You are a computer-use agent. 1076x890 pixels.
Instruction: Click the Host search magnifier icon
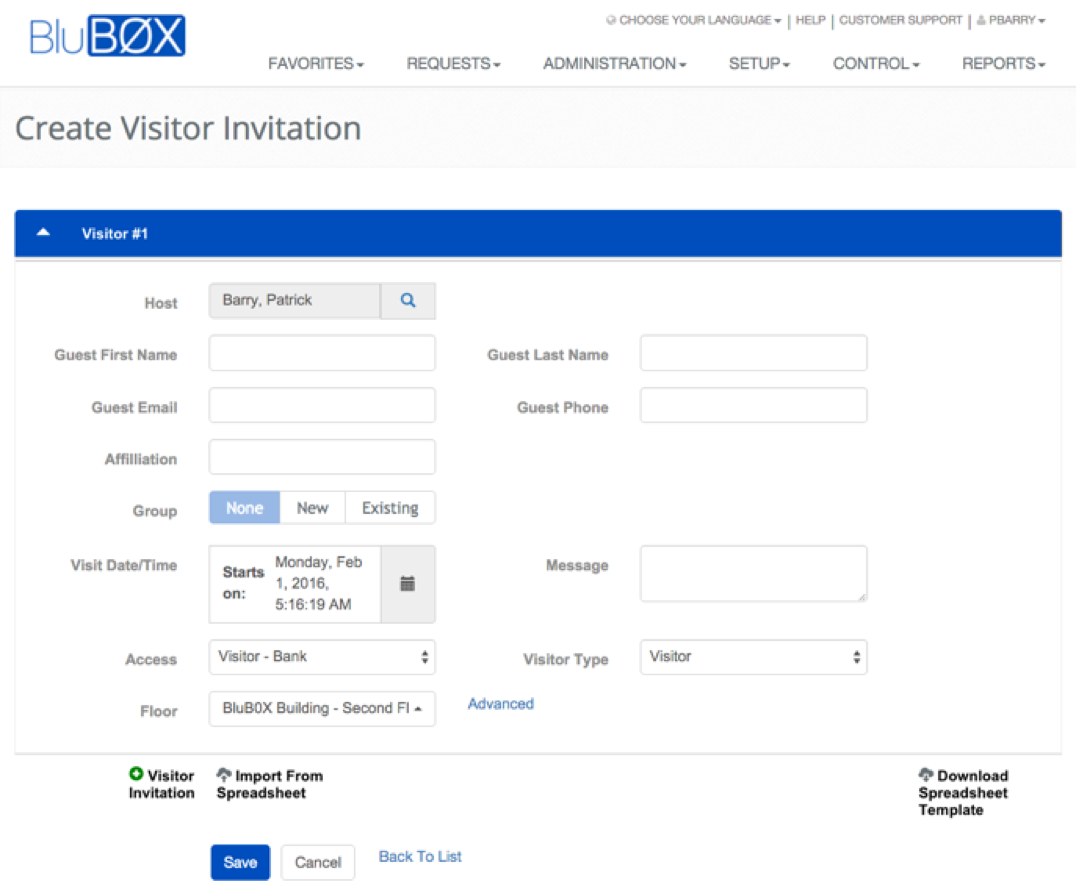408,300
